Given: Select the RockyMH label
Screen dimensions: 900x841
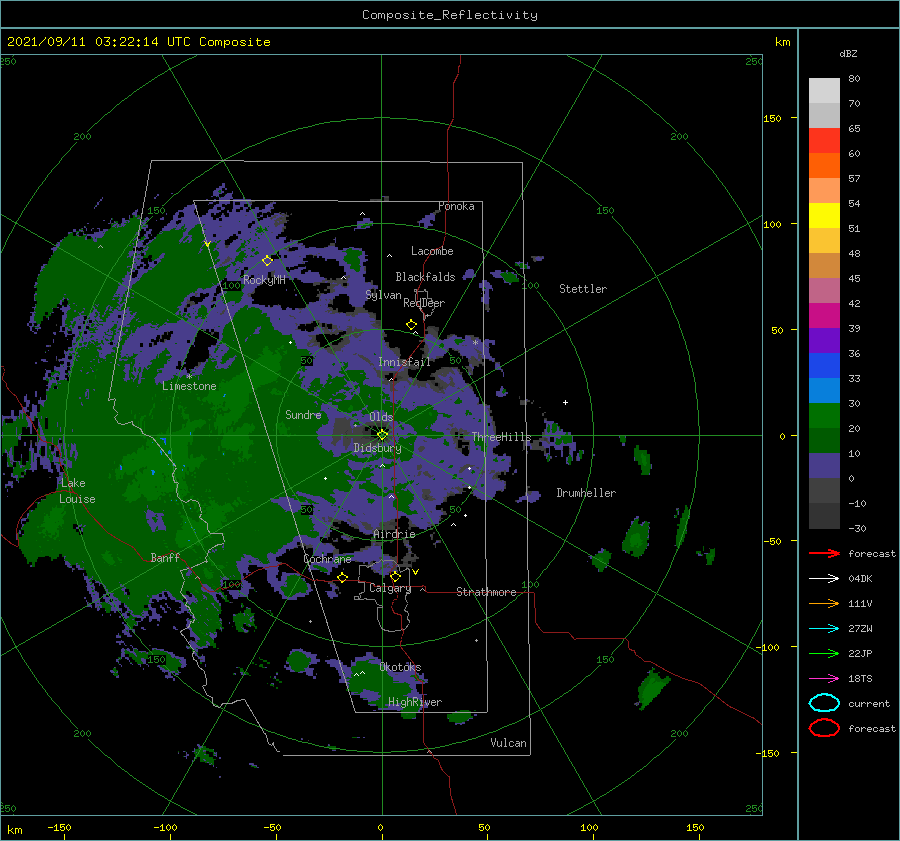Looking at the screenshot, I should pos(264,280).
